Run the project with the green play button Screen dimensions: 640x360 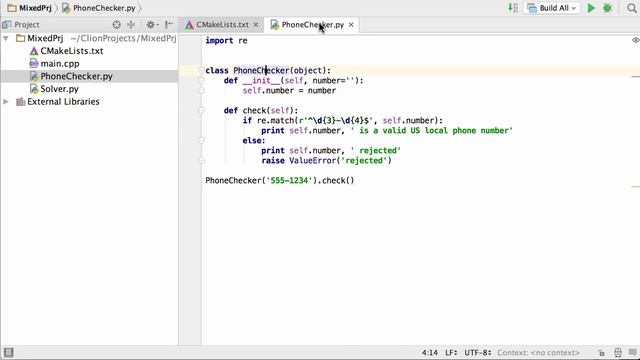(591, 8)
